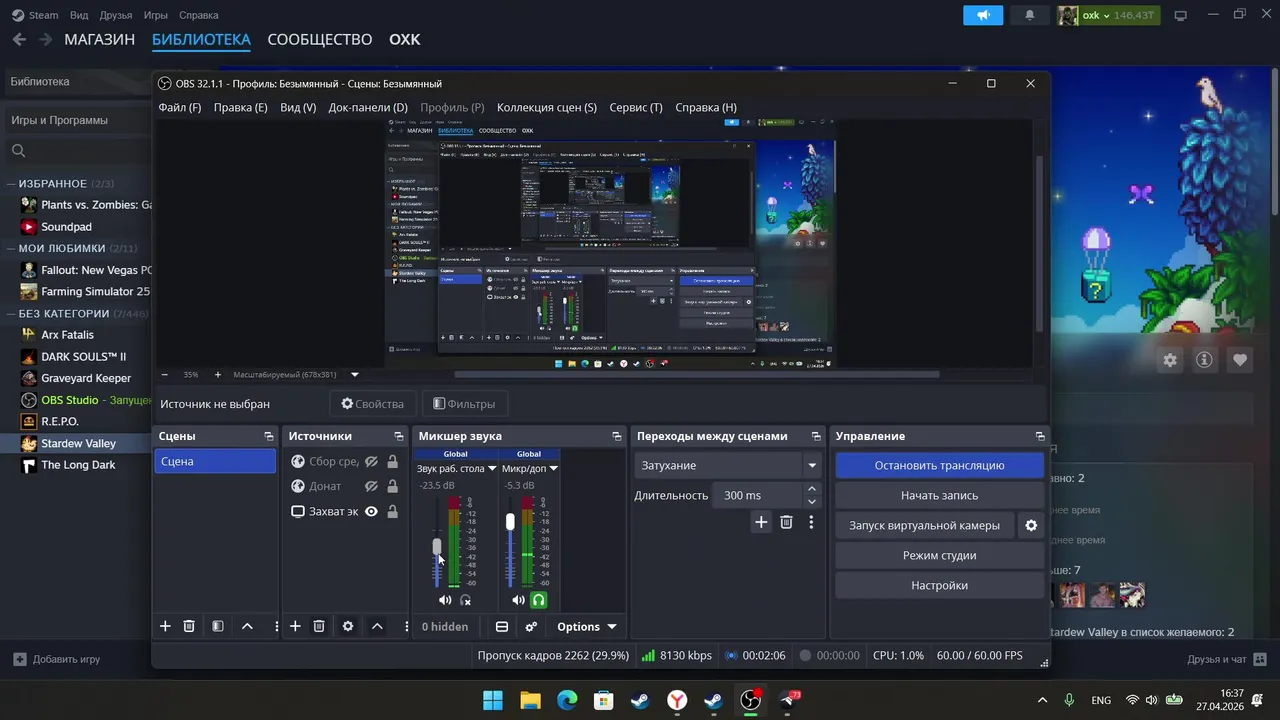Add a new scene transition
Screen dimensions: 1280x720
tap(761, 522)
